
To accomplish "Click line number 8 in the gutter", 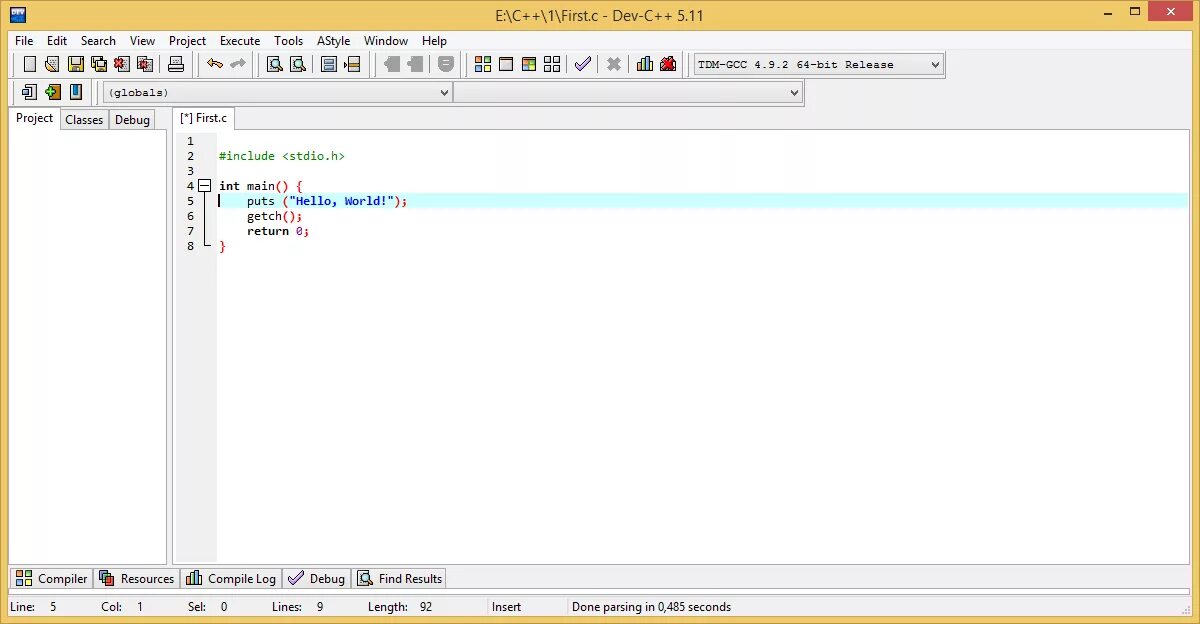I will pyautogui.click(x=190, y=246).
